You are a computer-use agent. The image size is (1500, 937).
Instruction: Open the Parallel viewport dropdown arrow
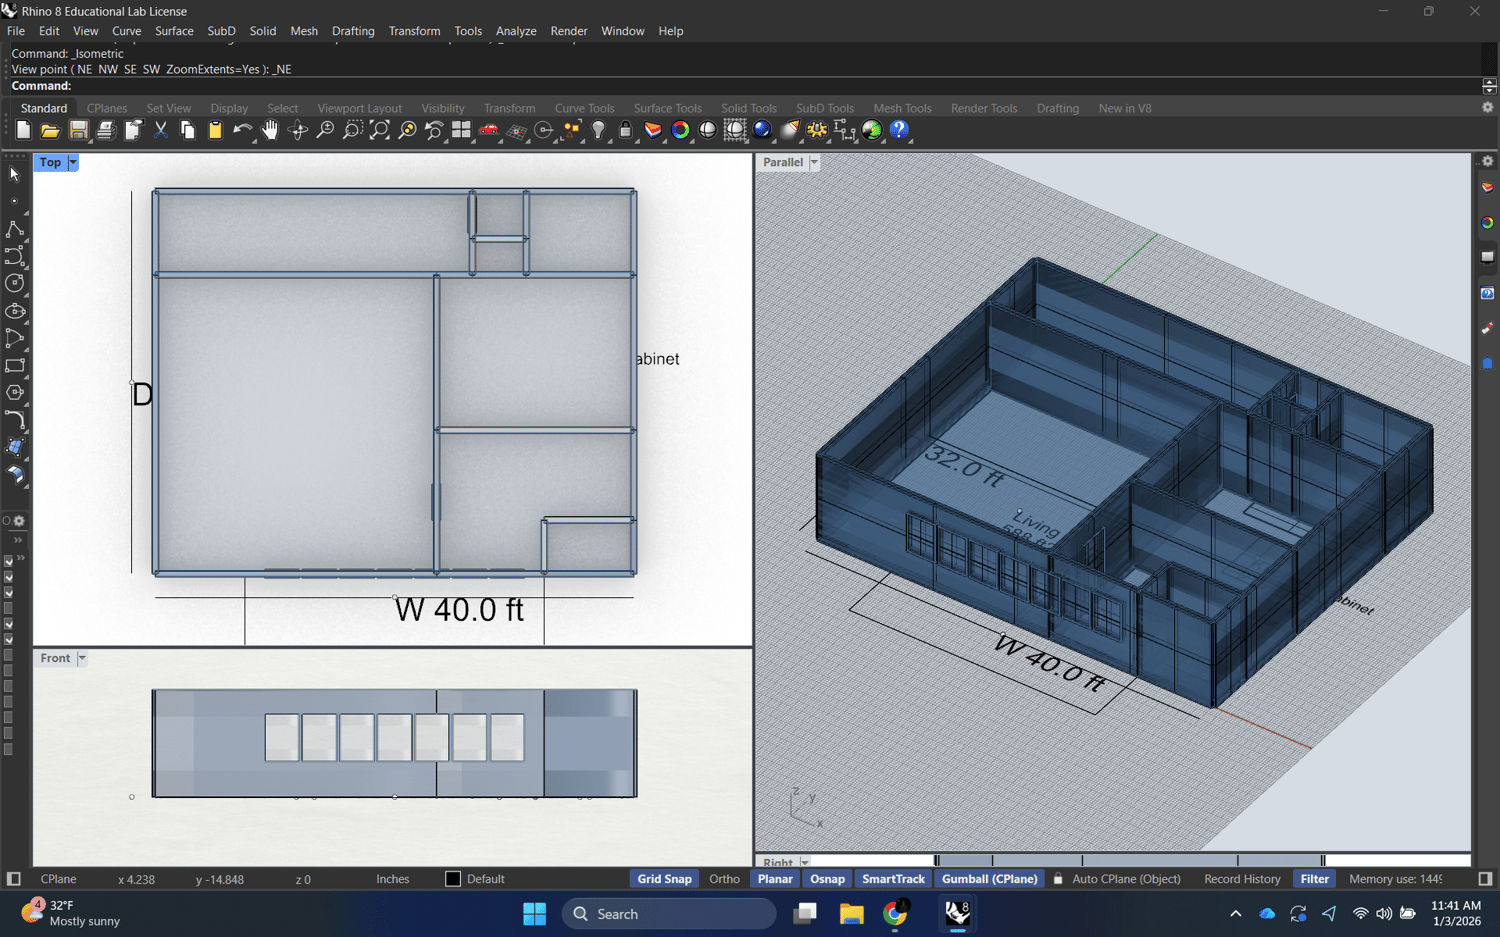click(814, 162)
